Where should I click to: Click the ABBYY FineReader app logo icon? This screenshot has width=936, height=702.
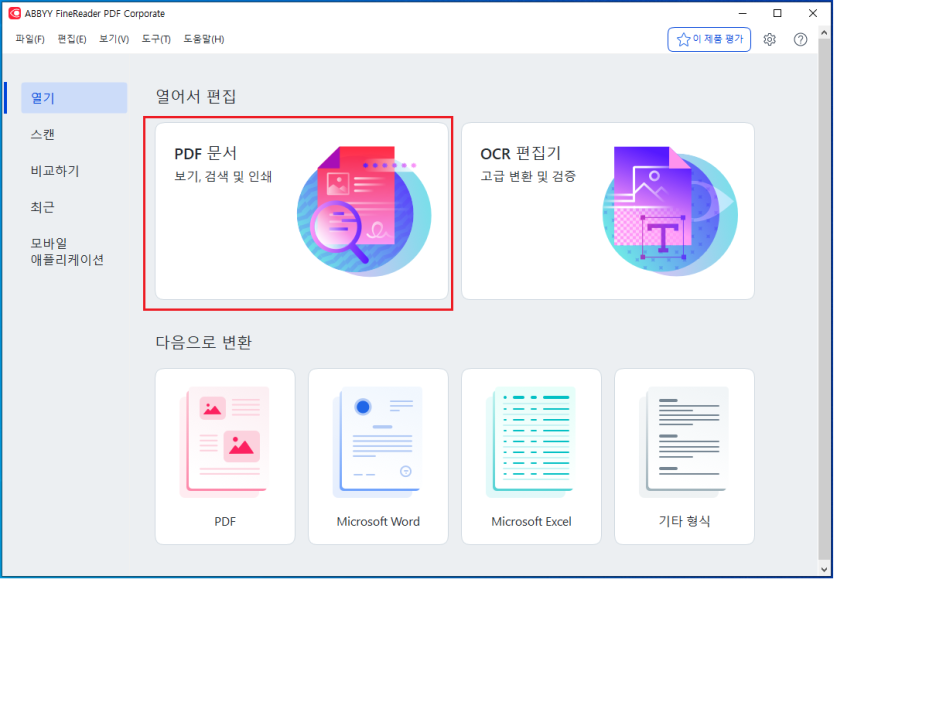[x=14, y=13]
